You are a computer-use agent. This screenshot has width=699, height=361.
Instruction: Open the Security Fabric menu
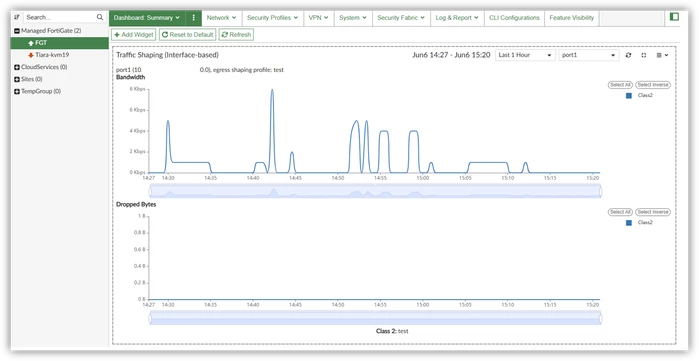[x=401, y=18]
